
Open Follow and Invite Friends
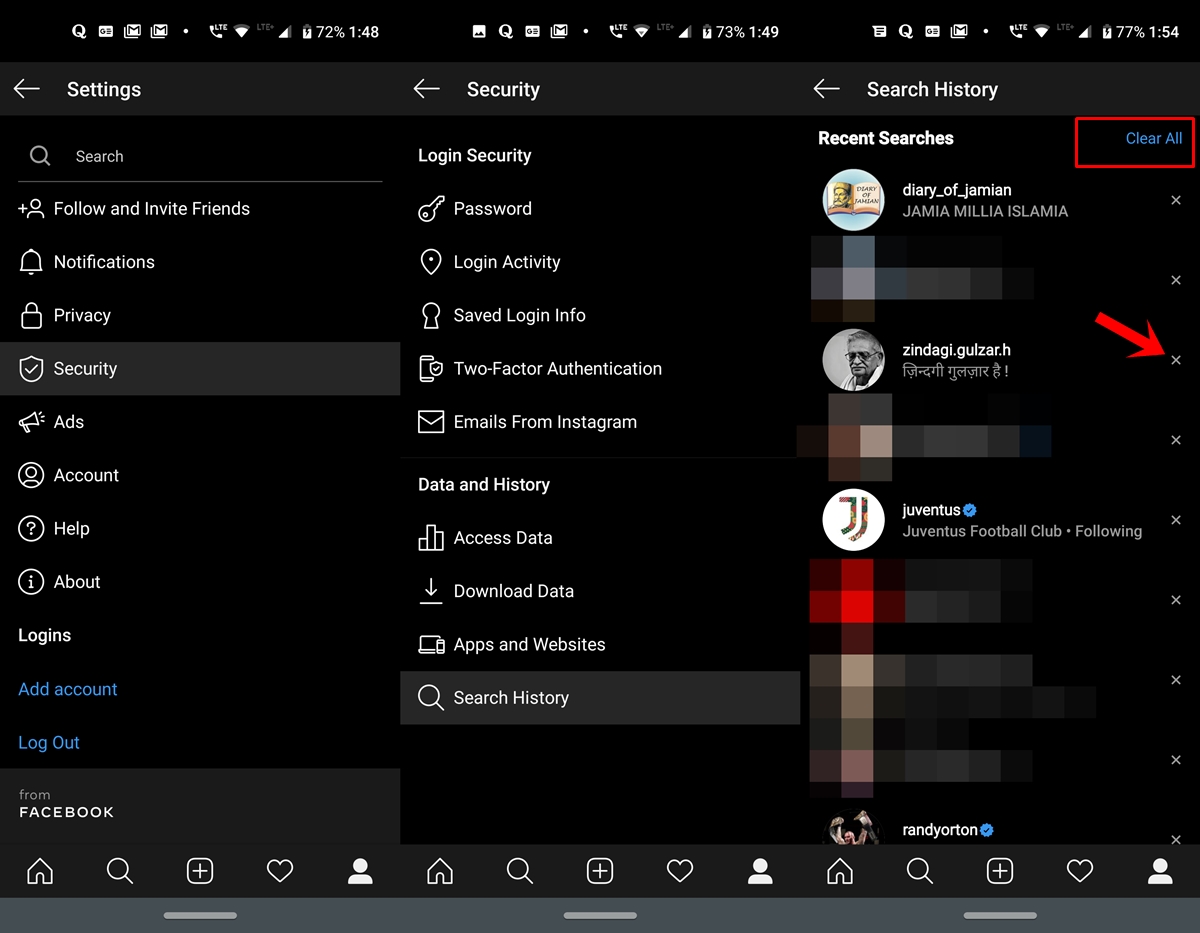(200, 209)
